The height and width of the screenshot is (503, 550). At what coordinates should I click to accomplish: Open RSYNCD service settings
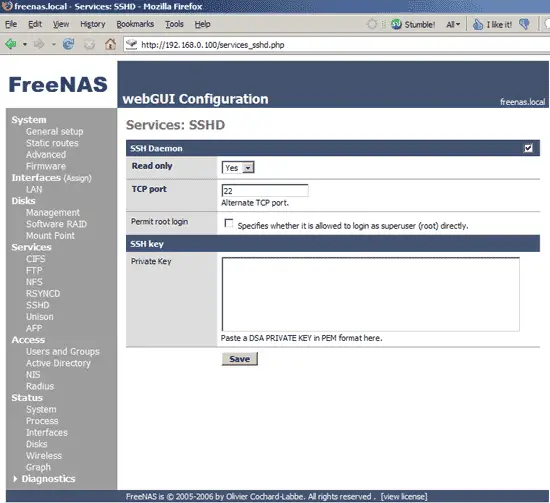[x=43, y=294]
